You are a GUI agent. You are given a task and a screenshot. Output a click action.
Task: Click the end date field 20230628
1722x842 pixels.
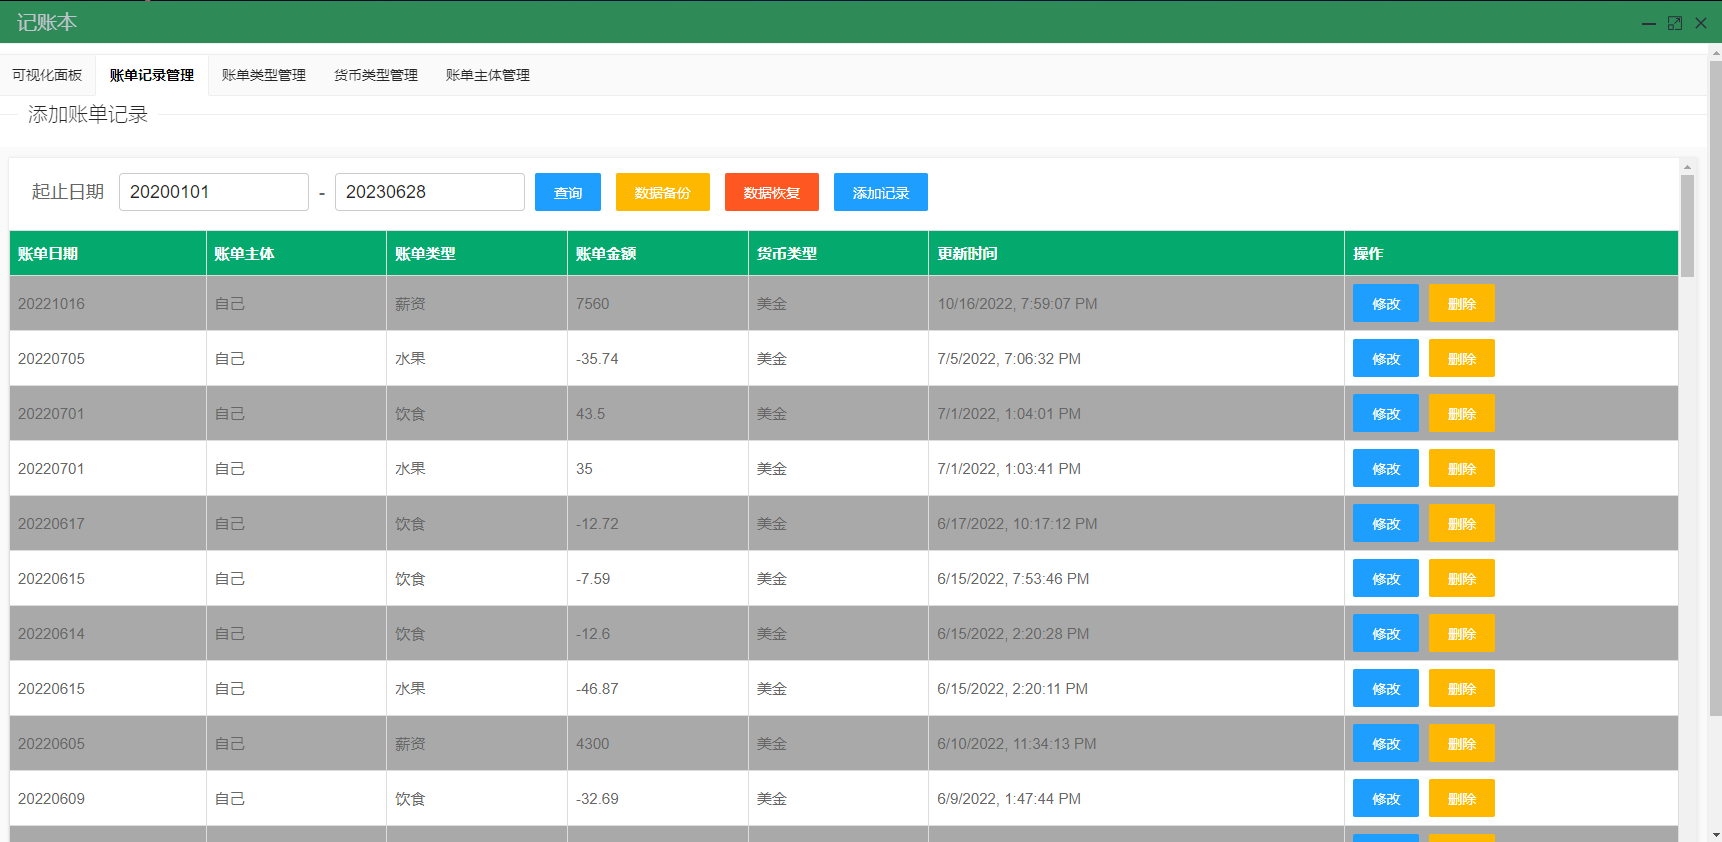pos(430,192)
